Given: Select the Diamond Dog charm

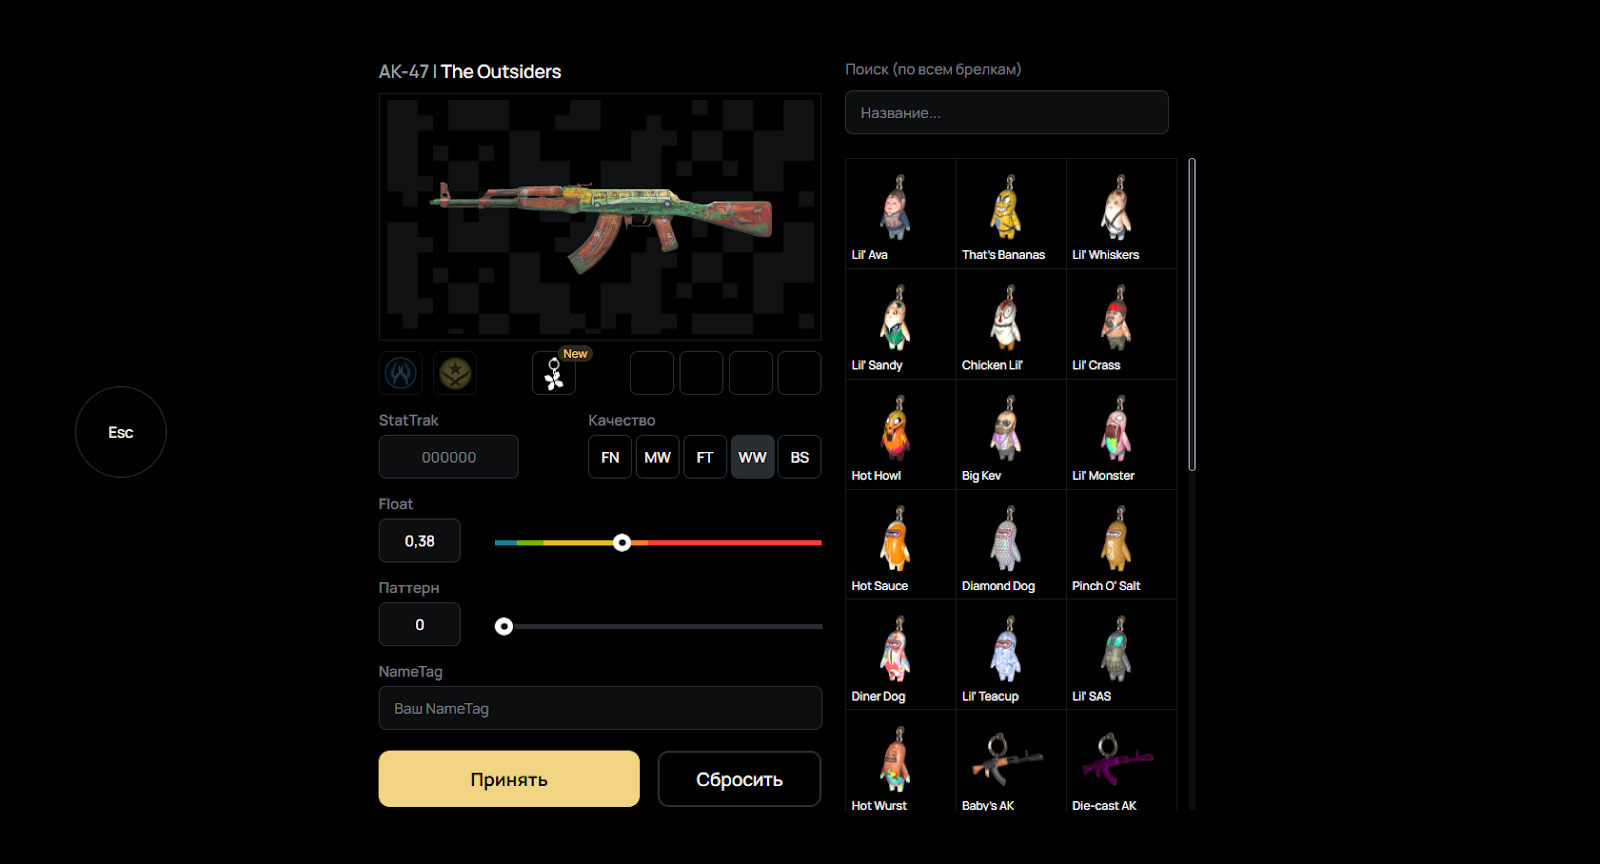Looking at the screenshot, I should pyautogui.click(x=1010, y=545).
